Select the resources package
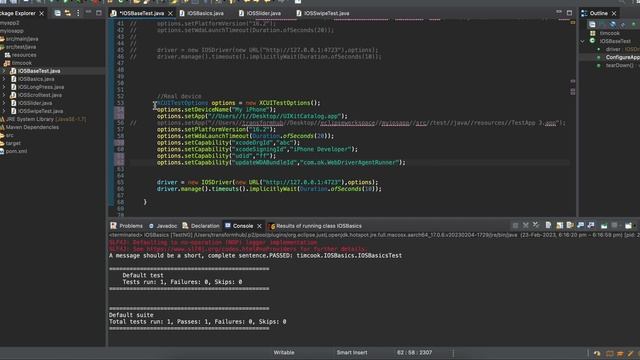Screen dimensions: 640x360 tap(24, 55)
